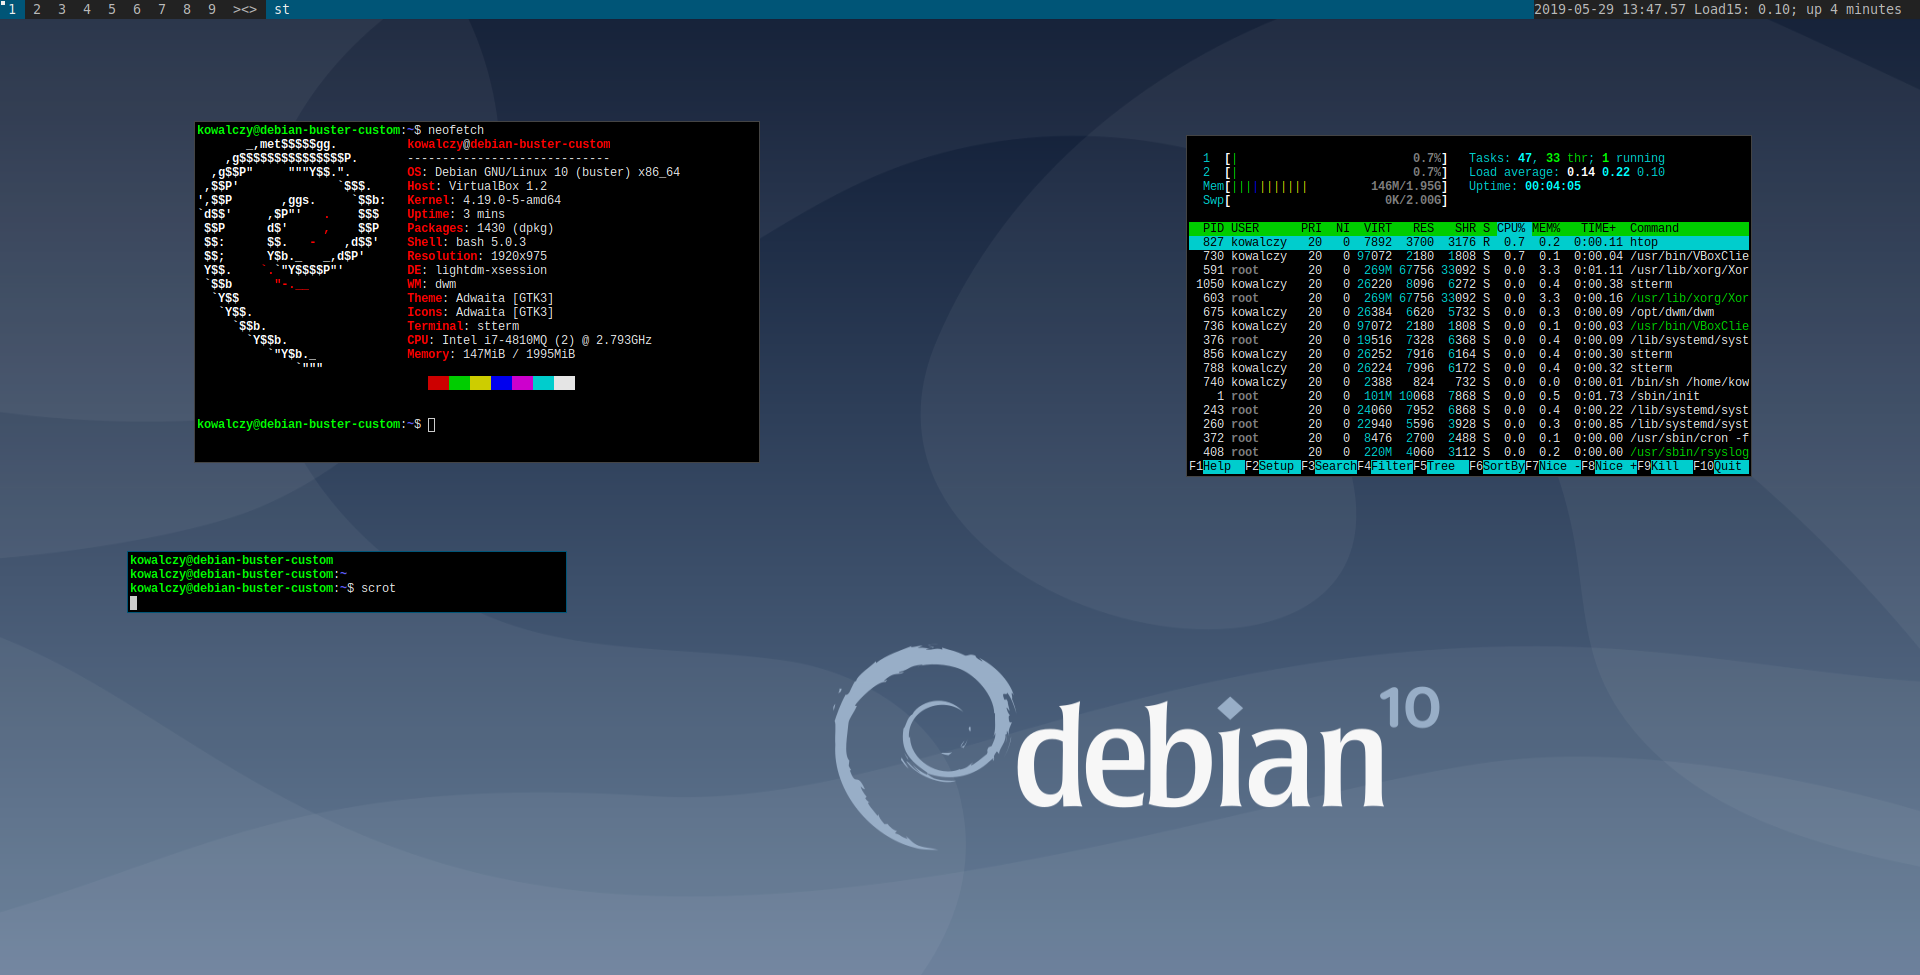
Task: Click the blue color block in neofetch
Action: tap(501, 383)
